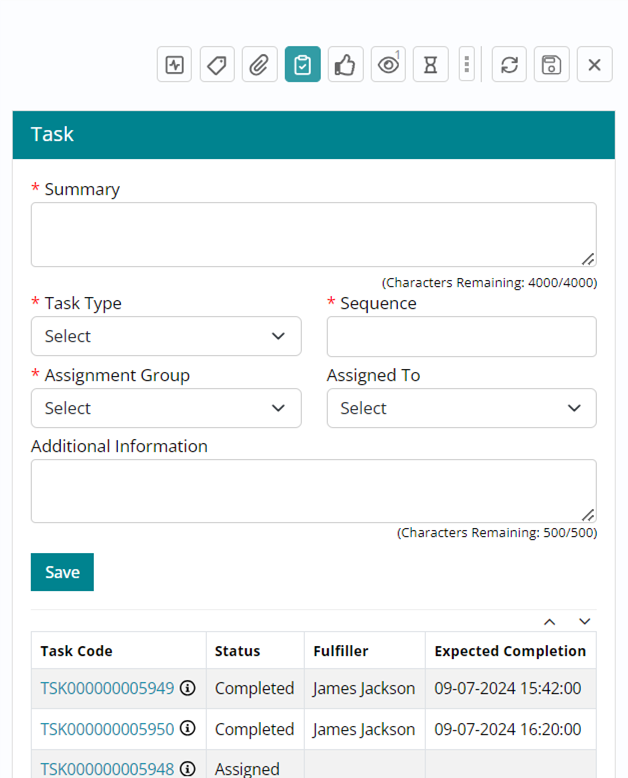This screenshot has height=778, width=628.
Task: Expand the Assignment Group dropdown
Action: [166, 408]
